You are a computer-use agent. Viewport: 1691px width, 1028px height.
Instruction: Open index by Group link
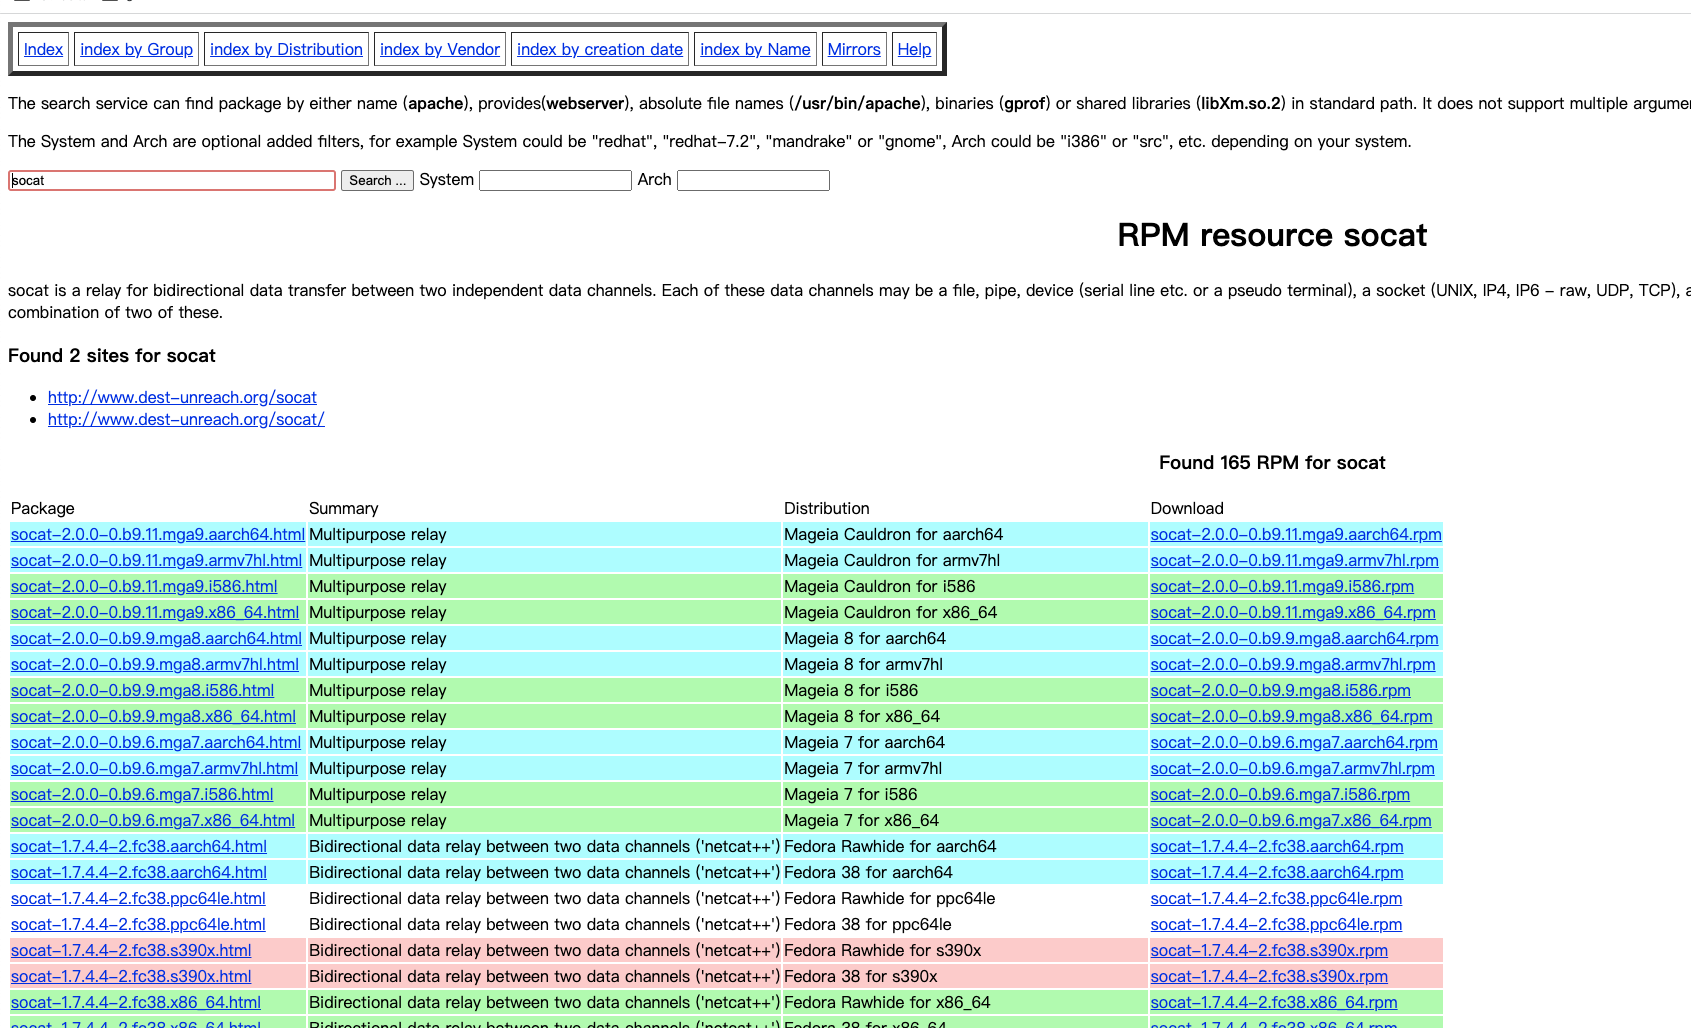click(x=136, y=49)
